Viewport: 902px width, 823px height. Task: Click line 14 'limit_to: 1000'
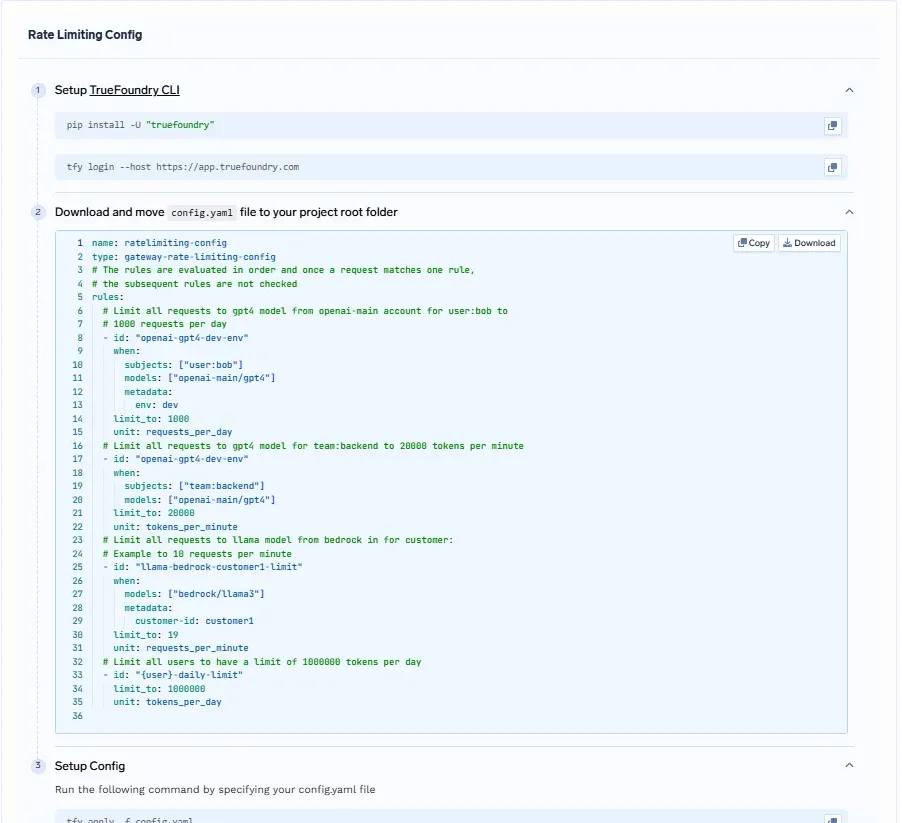pyautogui.click(x=151, y=419)
